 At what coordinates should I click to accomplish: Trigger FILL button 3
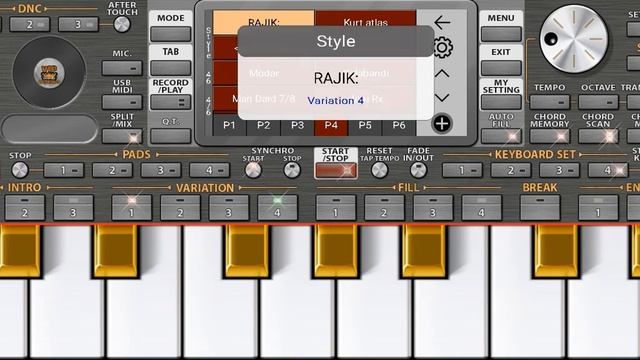[x=433, y=208]
